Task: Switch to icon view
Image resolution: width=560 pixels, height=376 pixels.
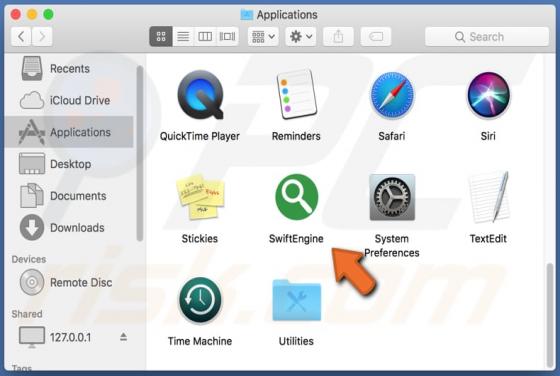Action: pyautogui.click(x=161, y=36)
